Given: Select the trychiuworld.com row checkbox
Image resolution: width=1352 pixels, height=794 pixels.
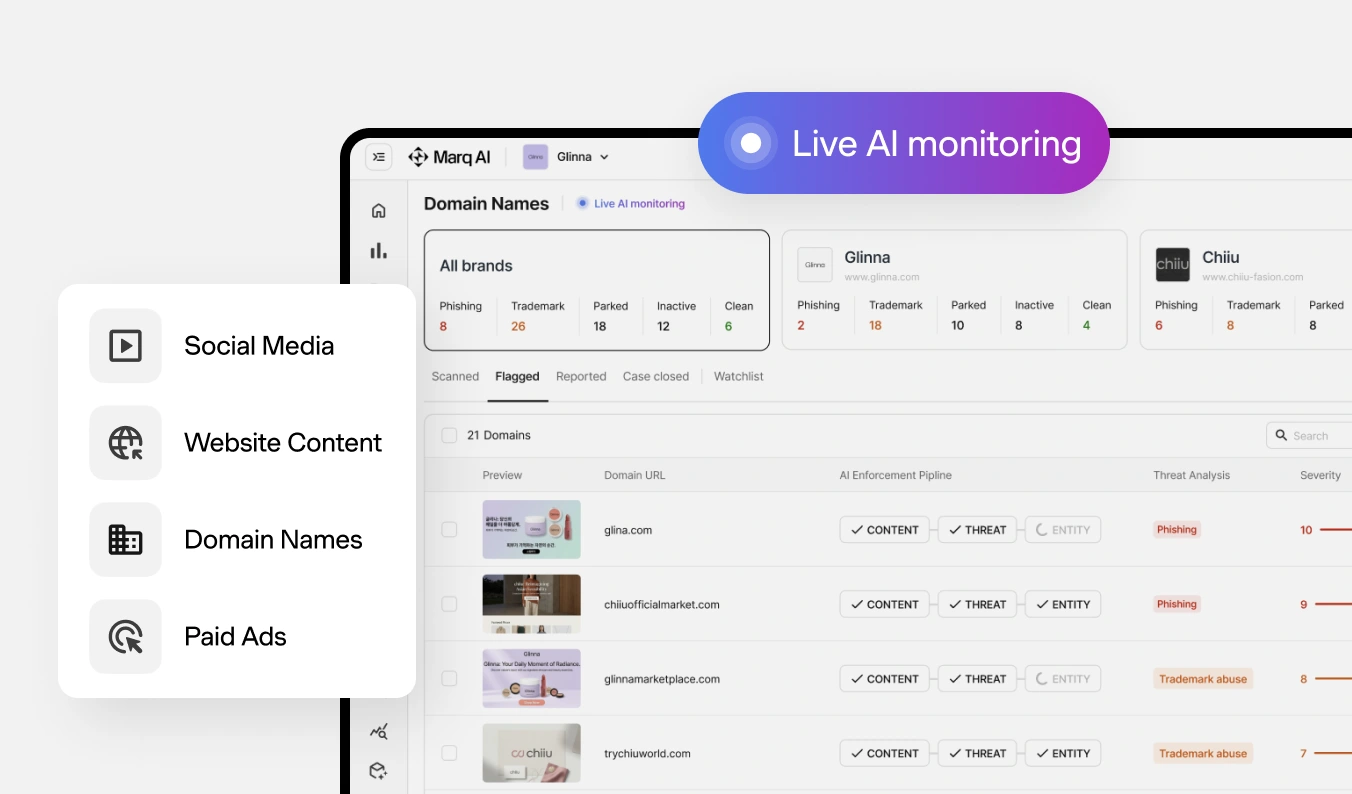Looking at the screenshot, I should [449, 753].
